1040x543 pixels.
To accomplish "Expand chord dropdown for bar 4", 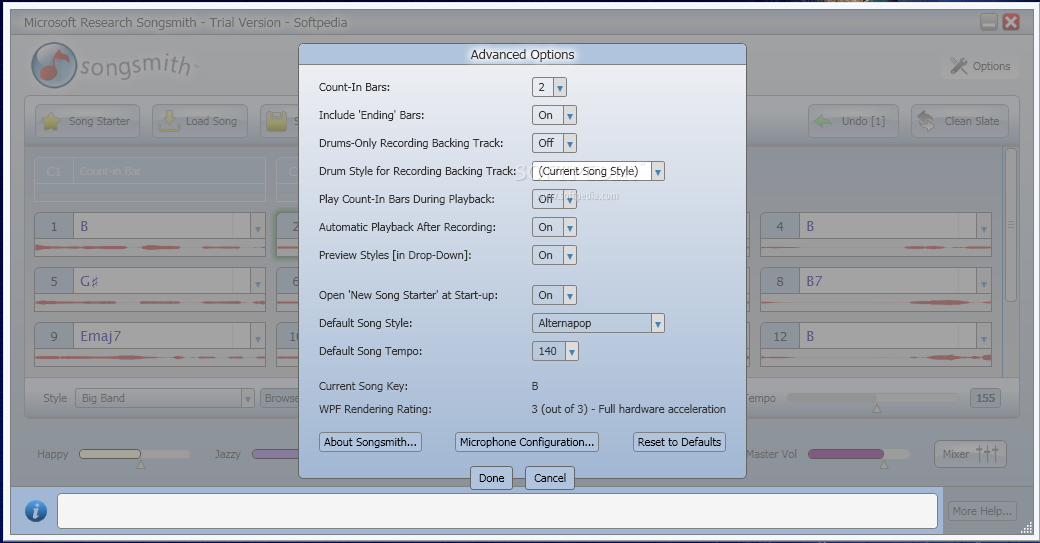I will (984, 227).
